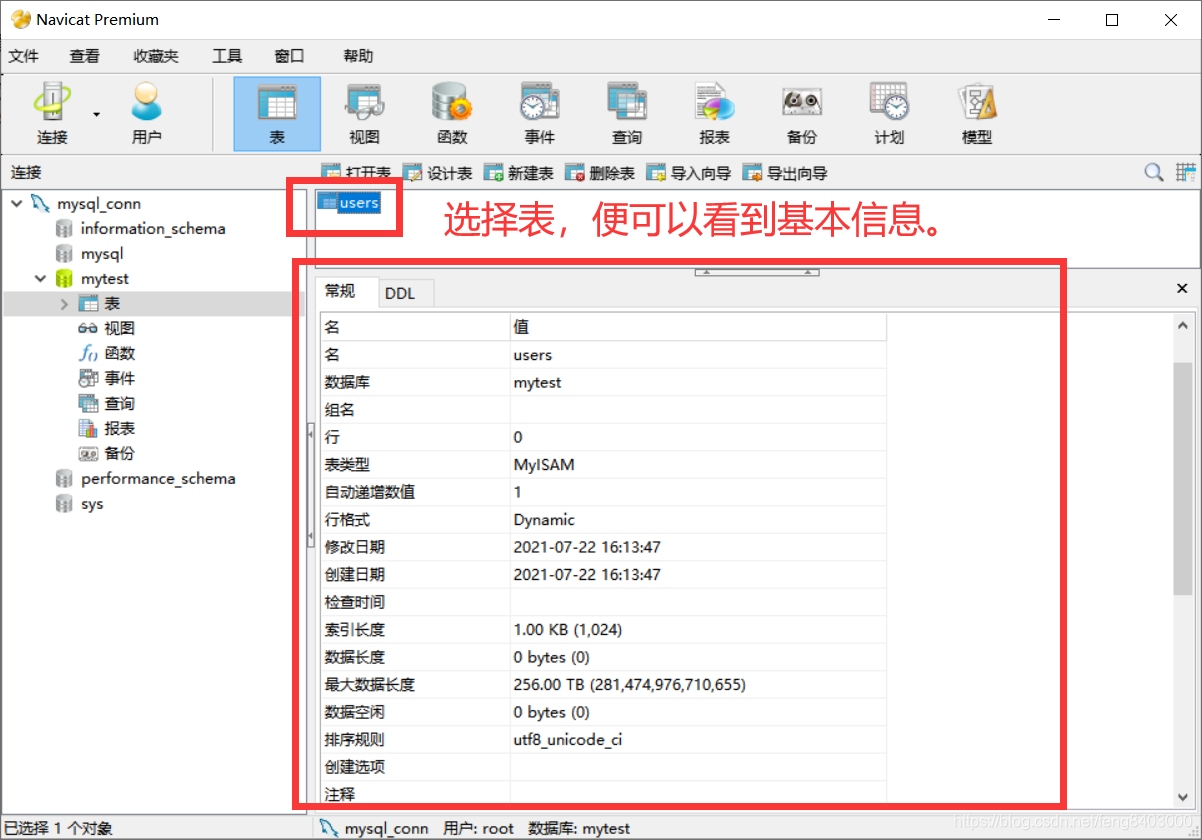Viewport: 1202px width, 840px height.
Task: Select the Functions node under mytest
Action: click(119, 354)
